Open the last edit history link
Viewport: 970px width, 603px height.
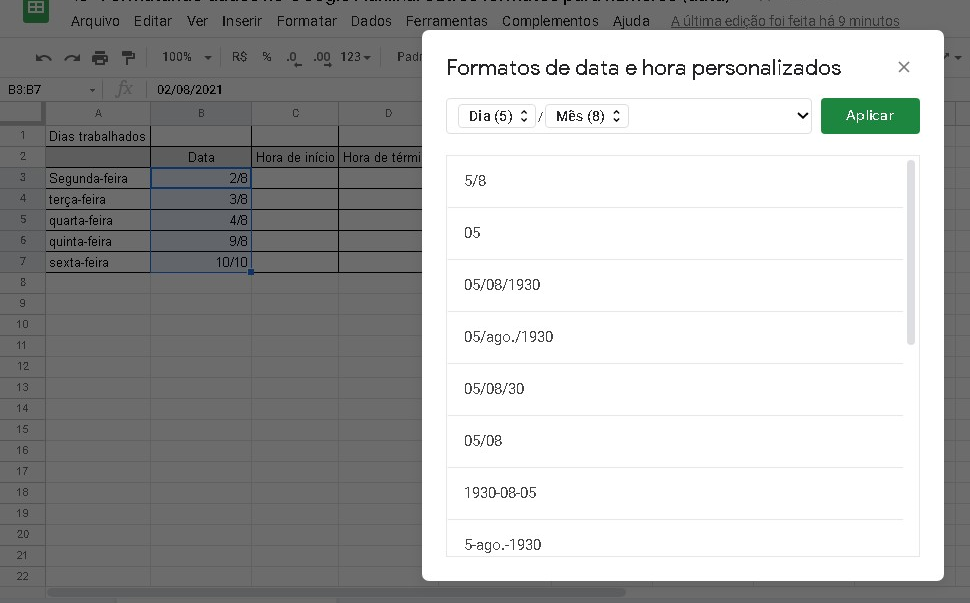784,20
